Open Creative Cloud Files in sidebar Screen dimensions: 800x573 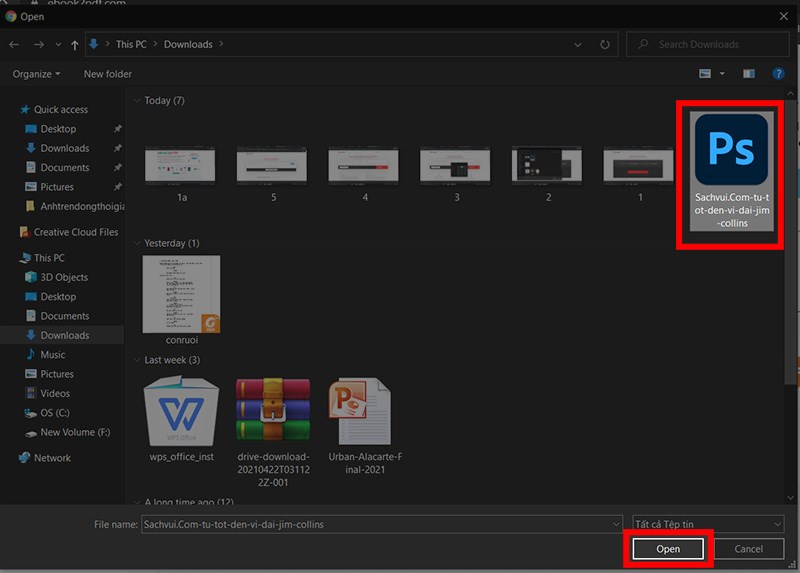pos(76,232)
